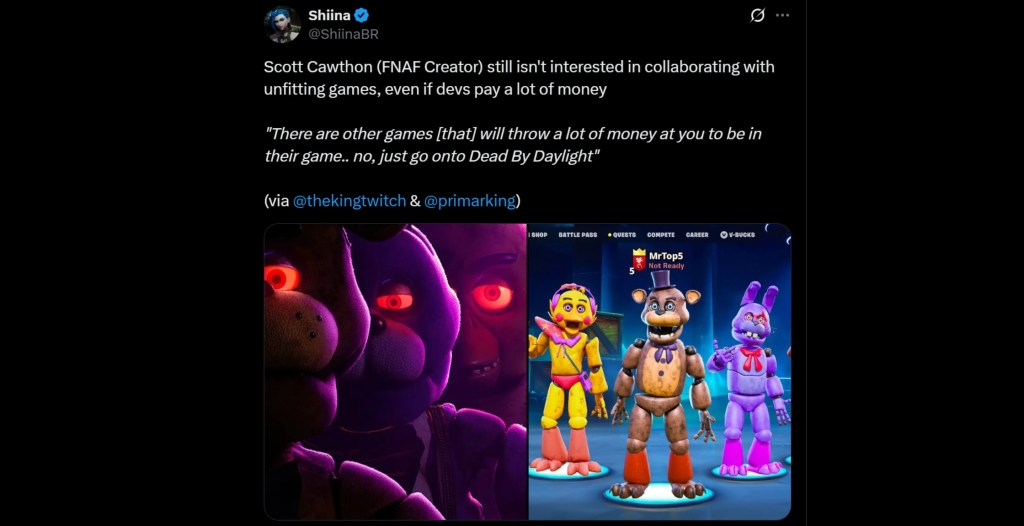Screen dimensions: 1024x526
Task: Switch to the Battle Pass tab
Action: pyautogui.click(x=577, y=235)
